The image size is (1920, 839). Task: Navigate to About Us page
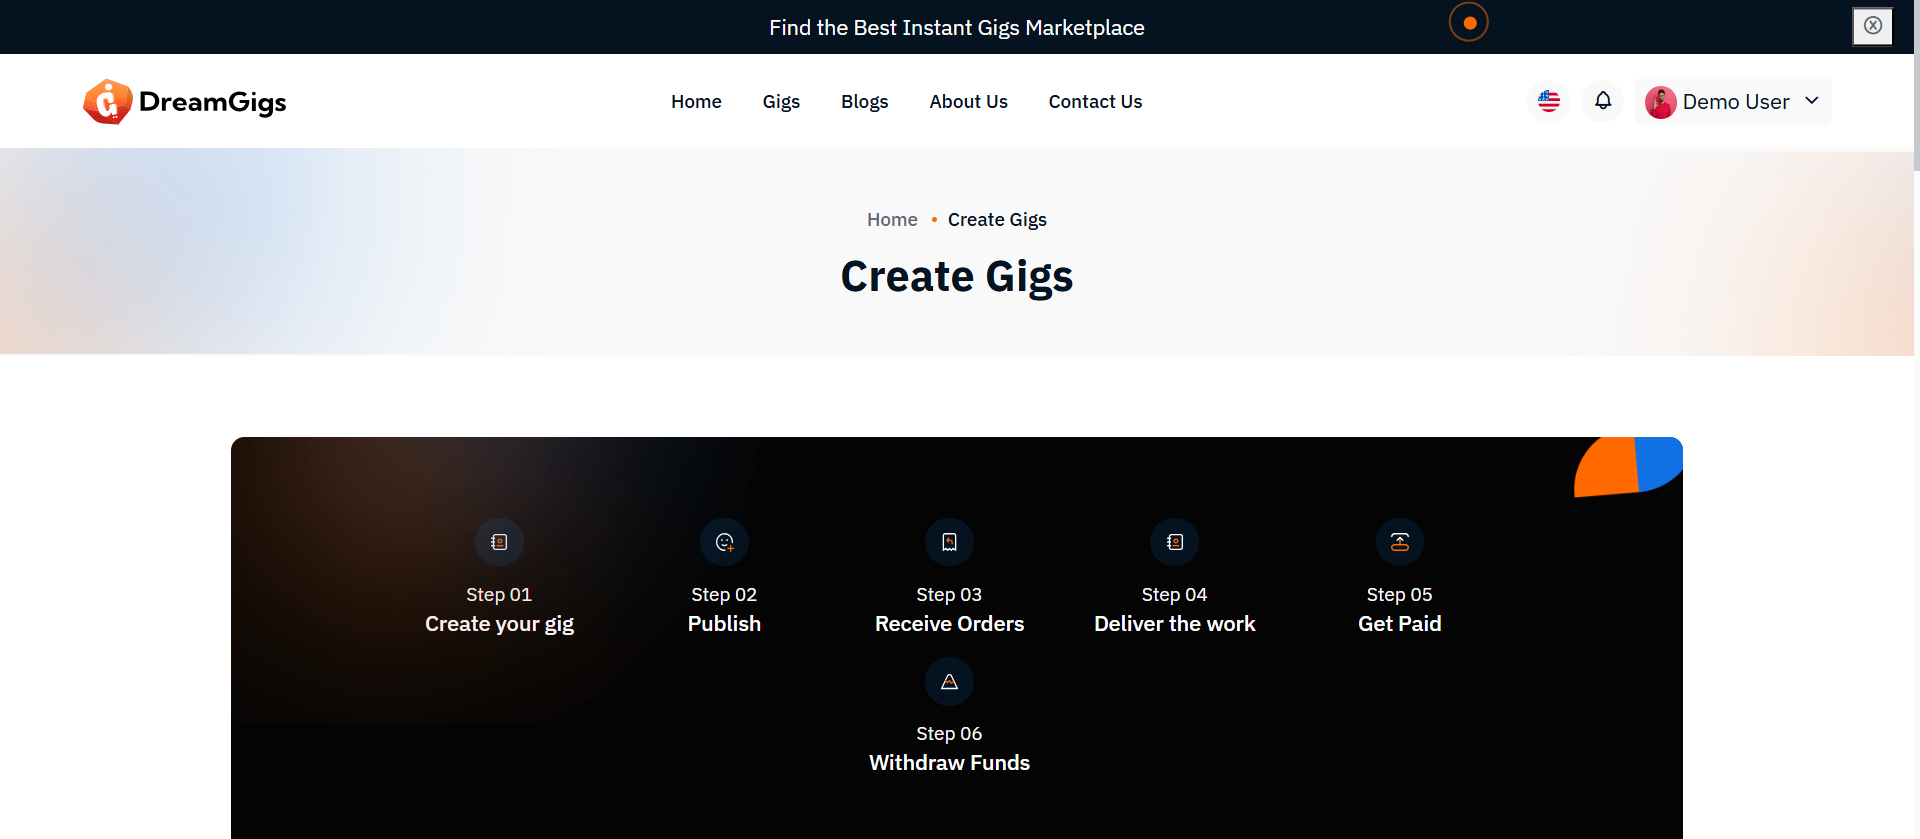pos(968,102)
